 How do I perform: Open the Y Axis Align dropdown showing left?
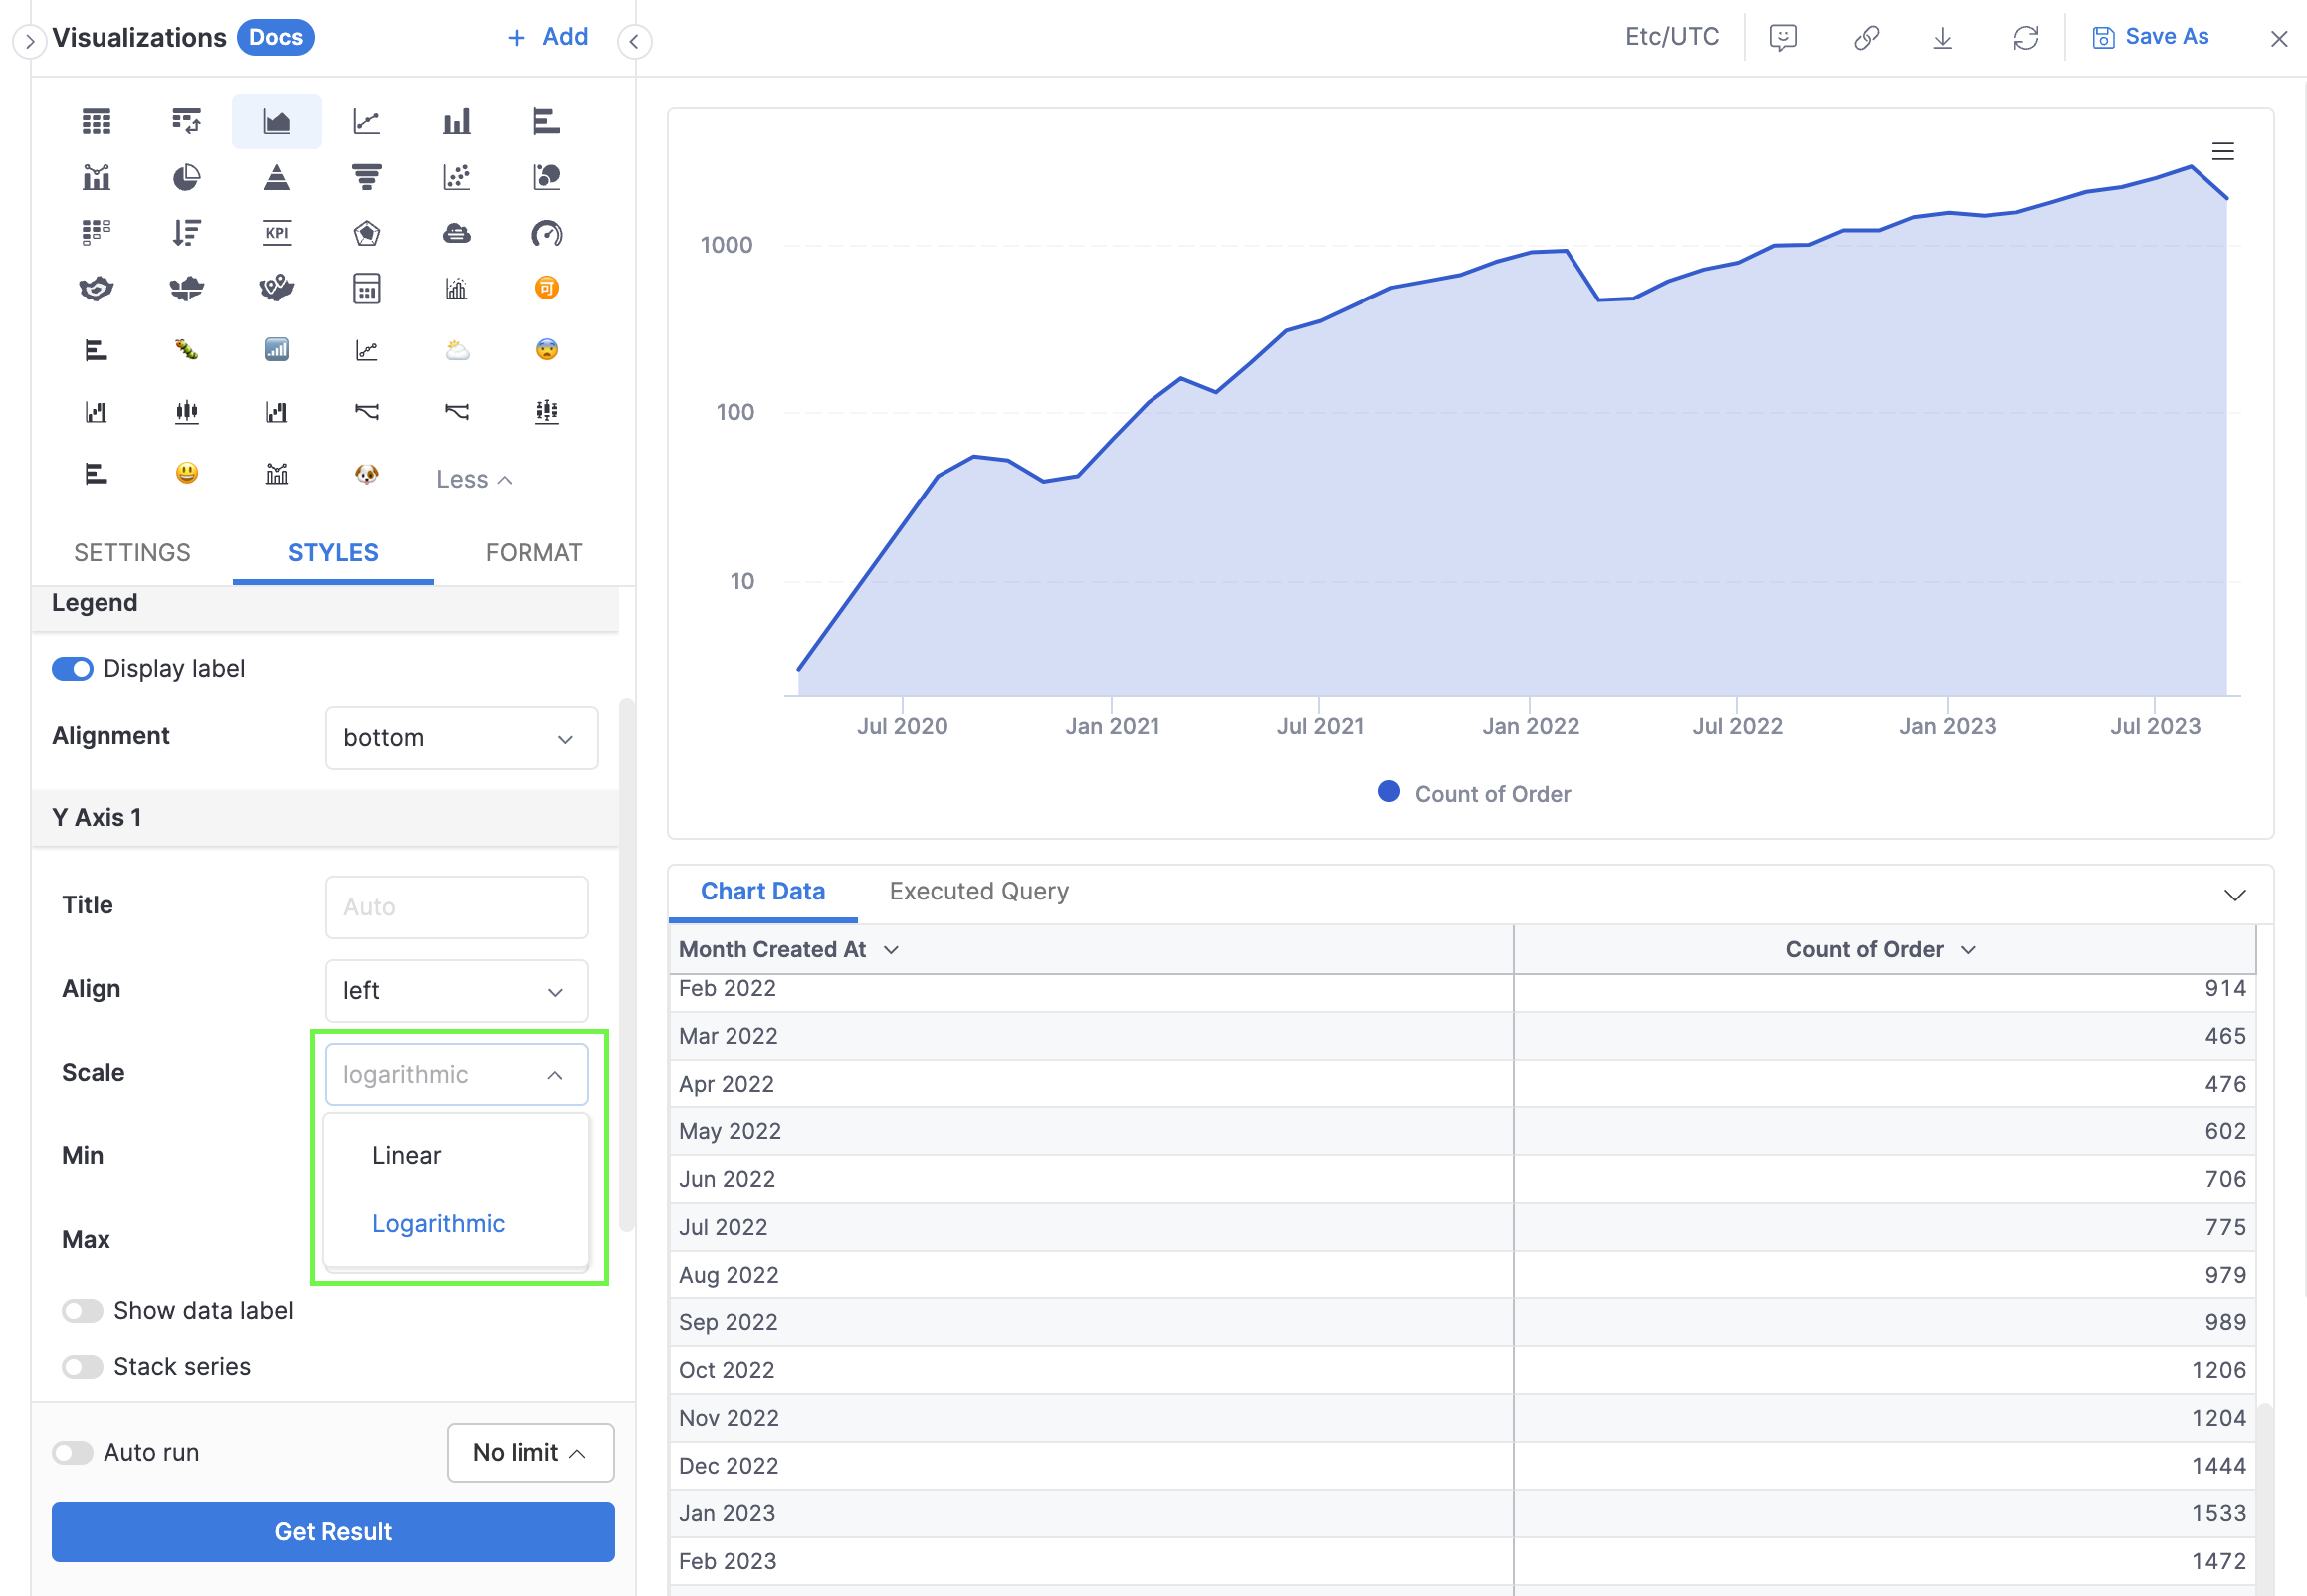[456, 990]
